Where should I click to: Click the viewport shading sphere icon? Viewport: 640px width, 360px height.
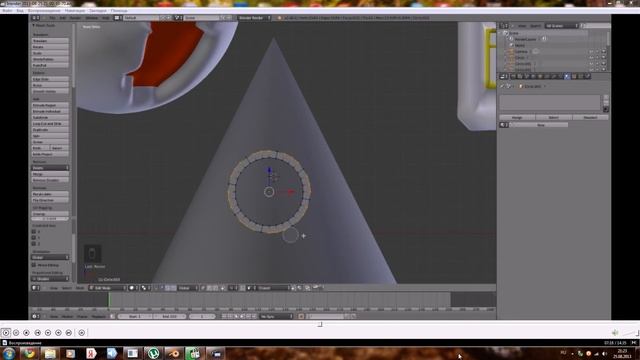coord(132,288)
